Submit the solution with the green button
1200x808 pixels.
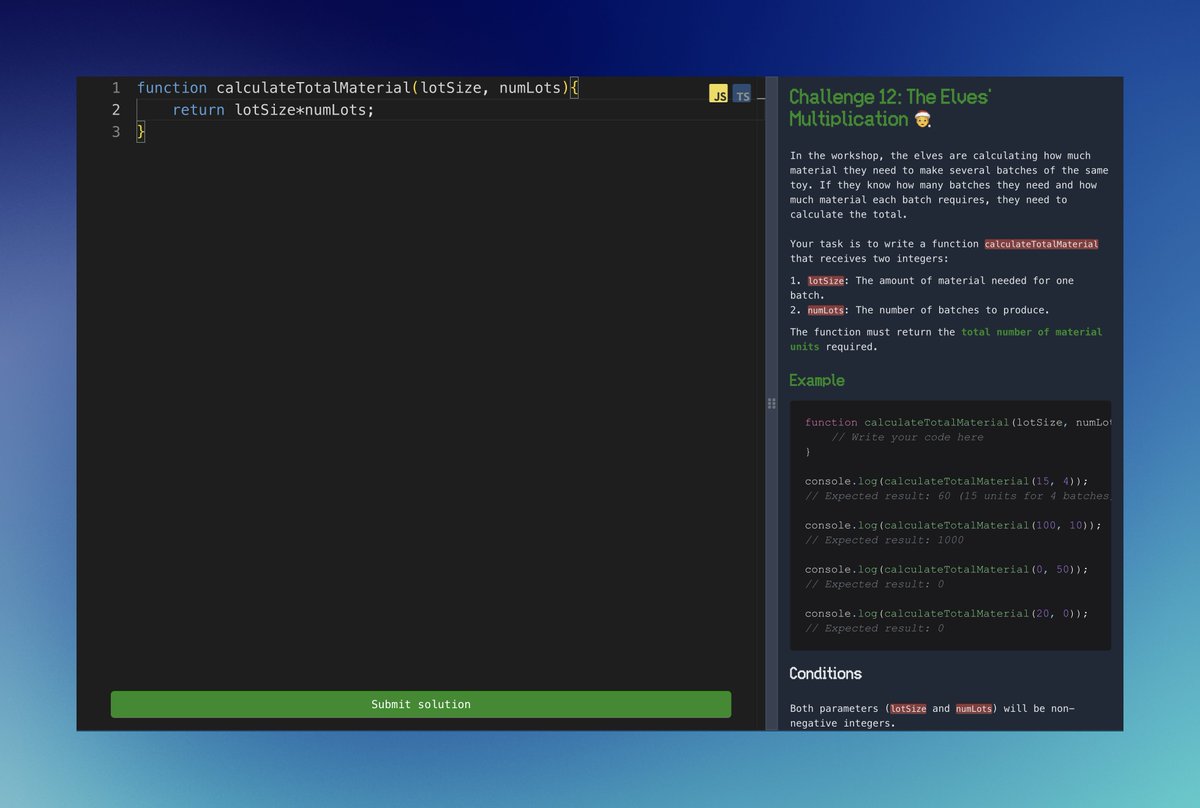(x=421, y=704)
